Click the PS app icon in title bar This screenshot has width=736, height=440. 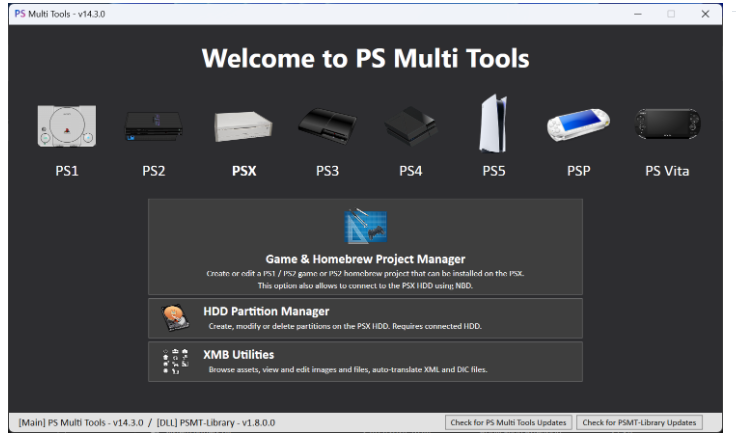(x=20, y=13)
